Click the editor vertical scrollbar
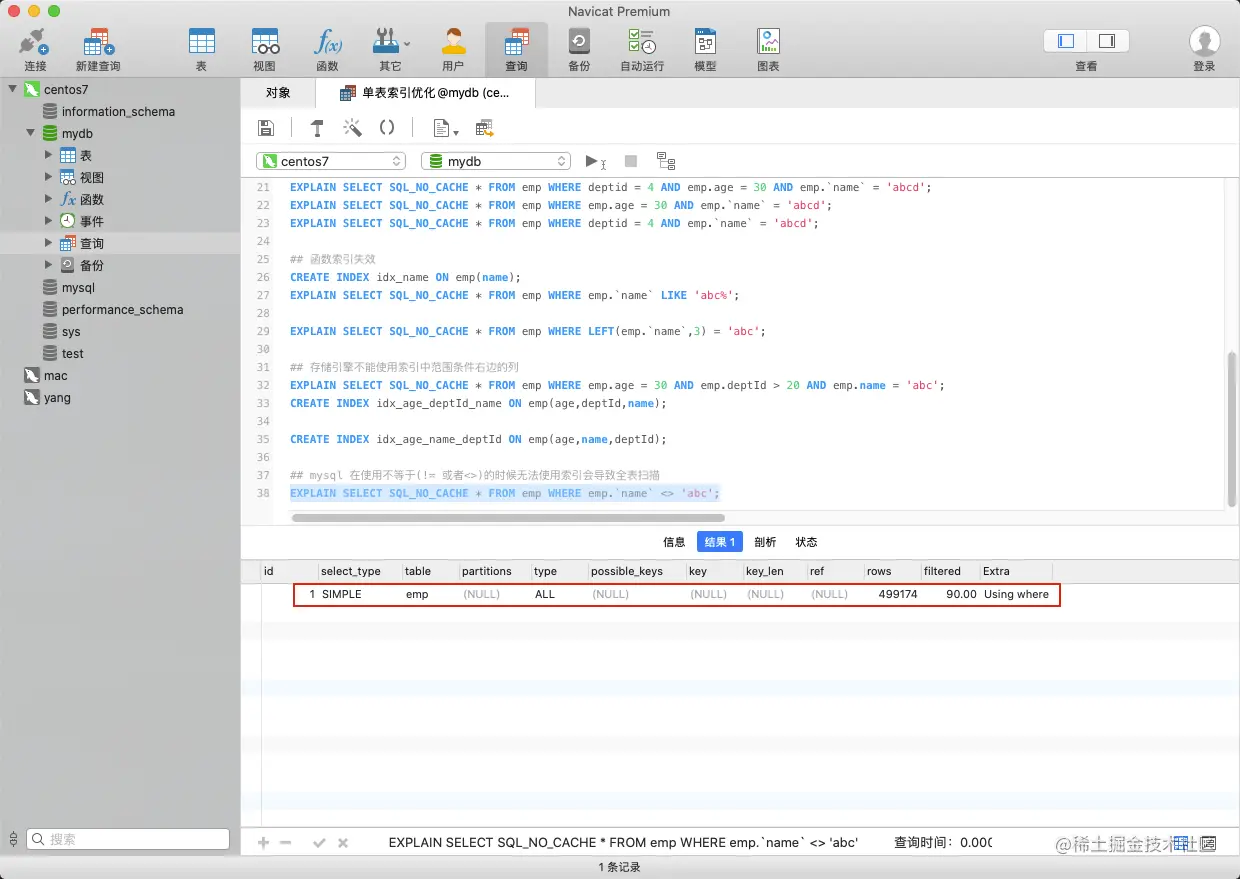Viewport: 1240px width, 879px height. pos(1232,430)
